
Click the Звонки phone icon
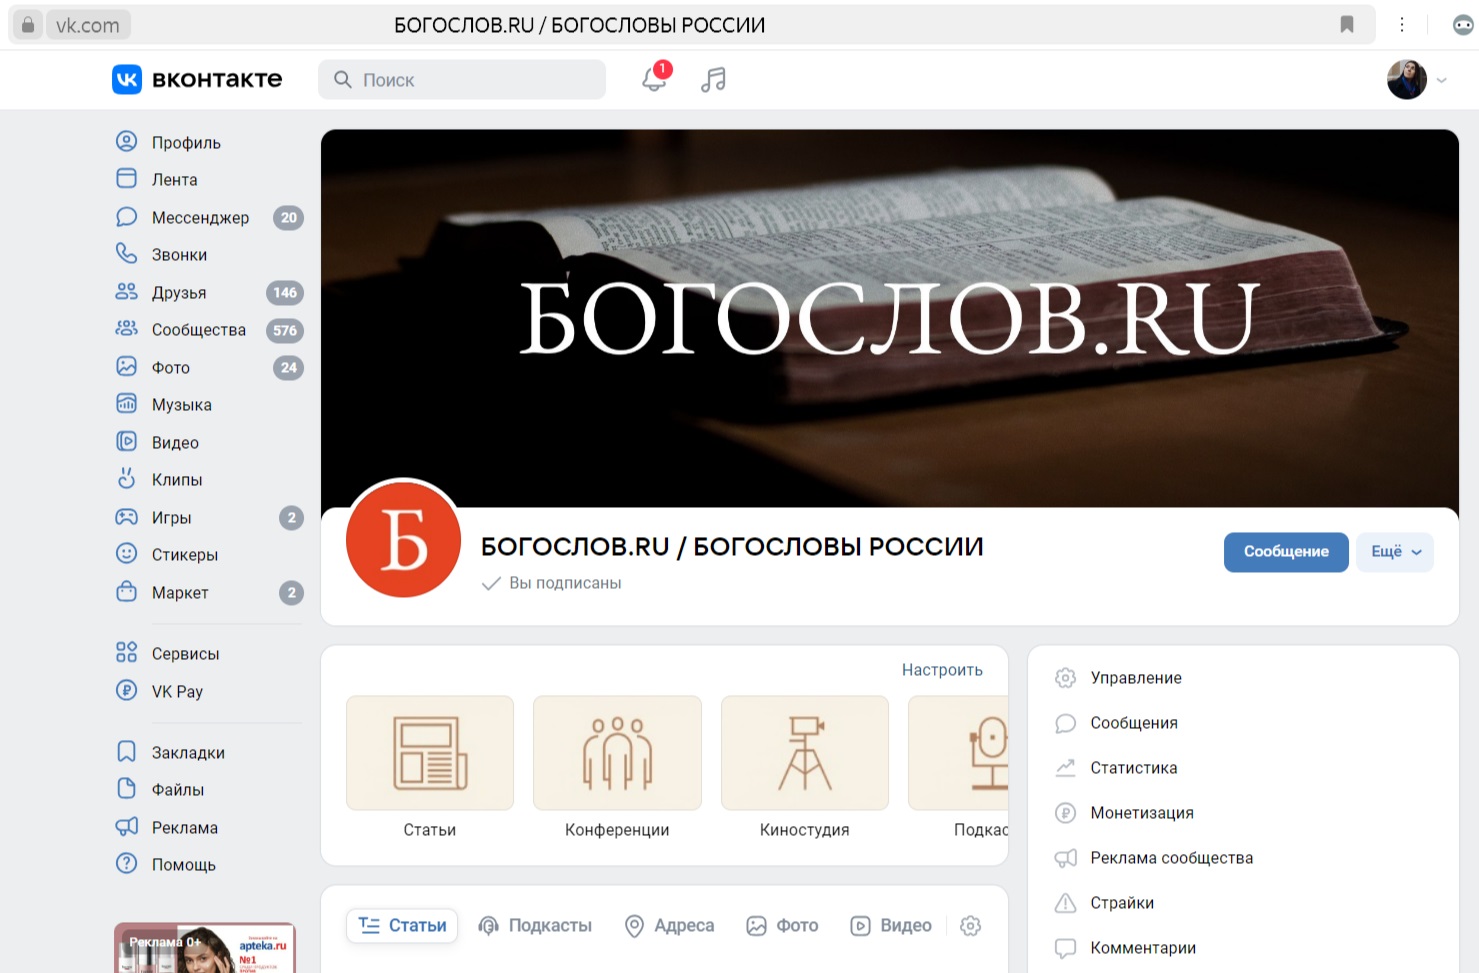pyautogui.click(x=127, y=253)
